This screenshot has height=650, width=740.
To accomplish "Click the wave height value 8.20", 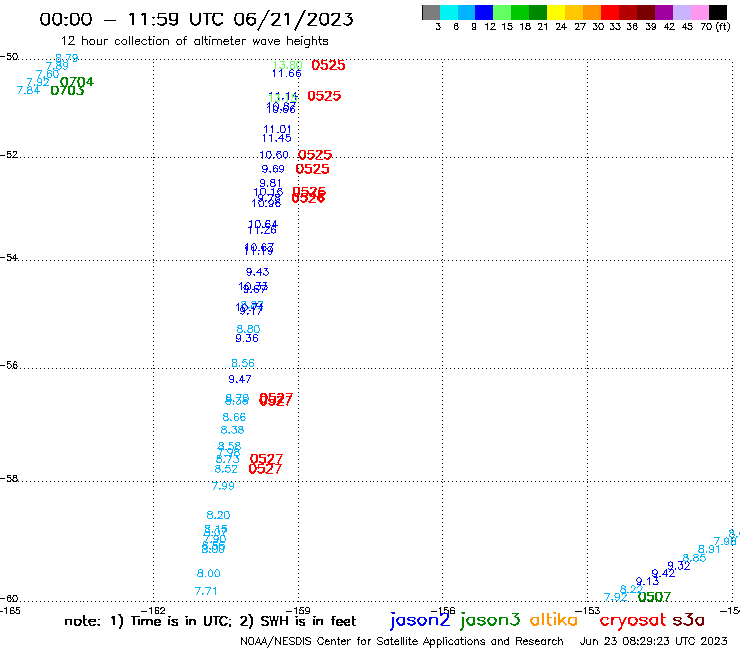I will click(x=218, y=515).
